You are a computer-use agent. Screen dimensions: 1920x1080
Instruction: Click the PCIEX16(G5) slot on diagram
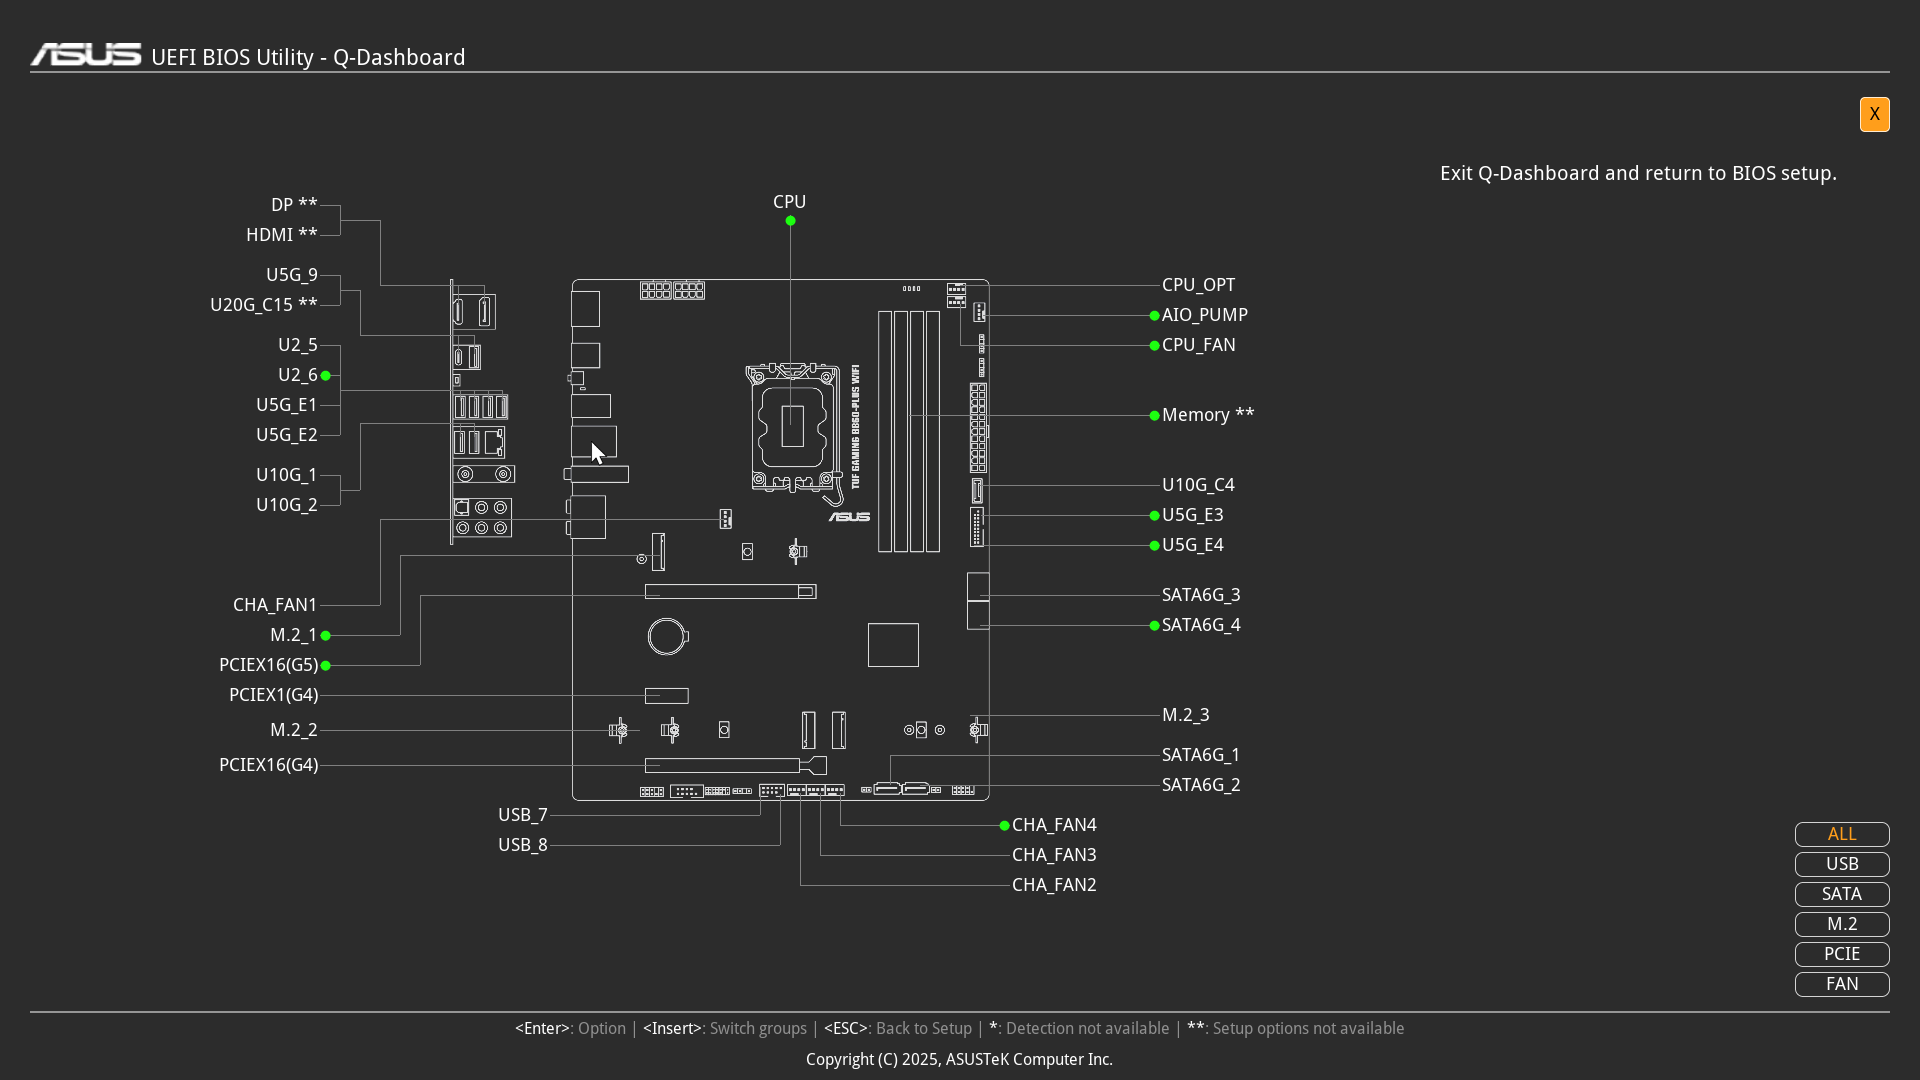click(x=730, y=592)
